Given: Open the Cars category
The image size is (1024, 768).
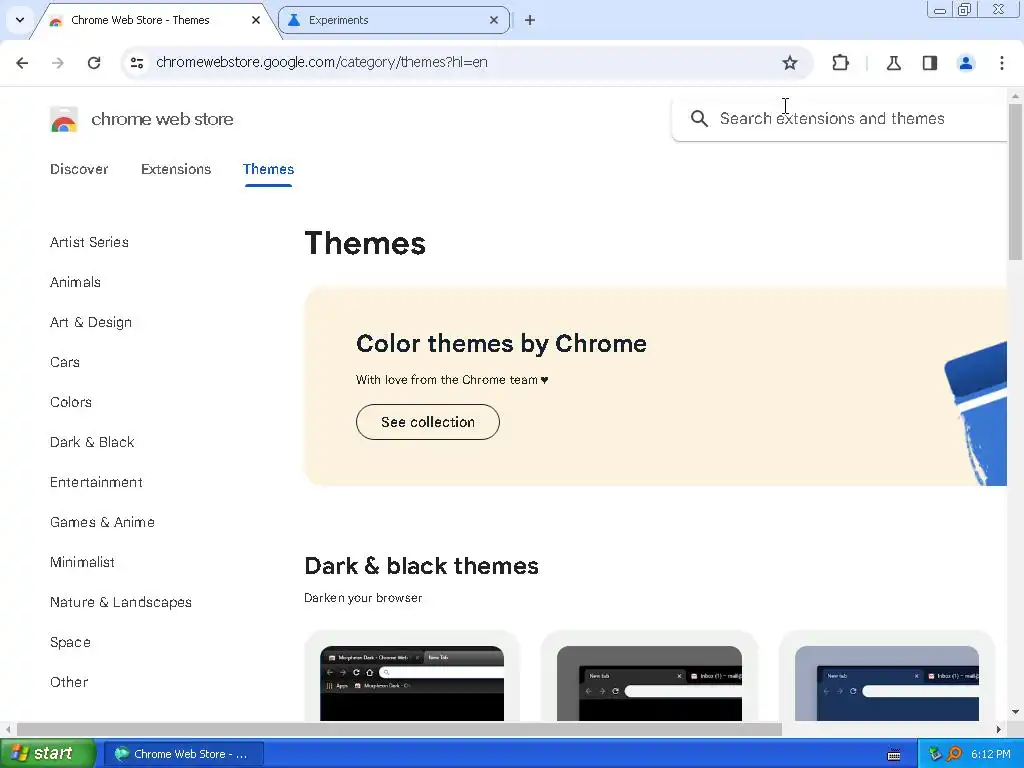Looking at the screenshot, I should [x=65, y=362].
